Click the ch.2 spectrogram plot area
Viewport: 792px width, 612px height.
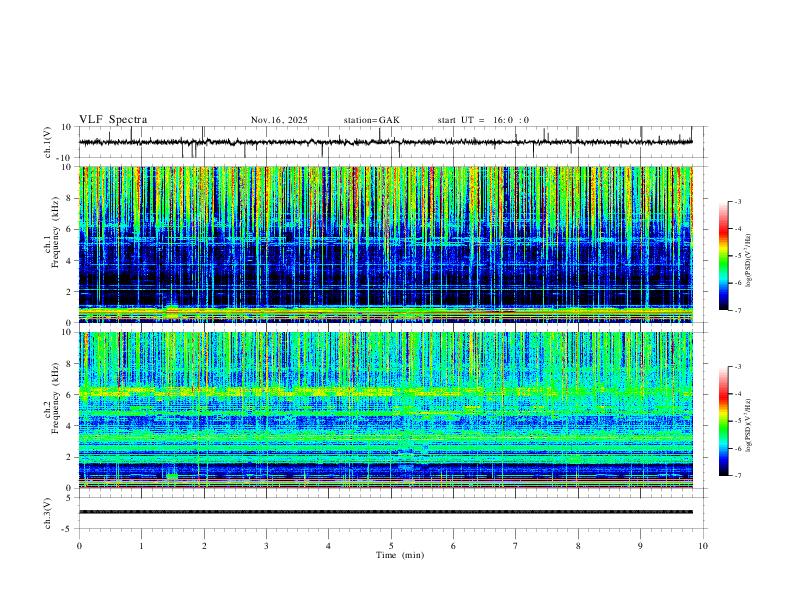click(385, 410)
